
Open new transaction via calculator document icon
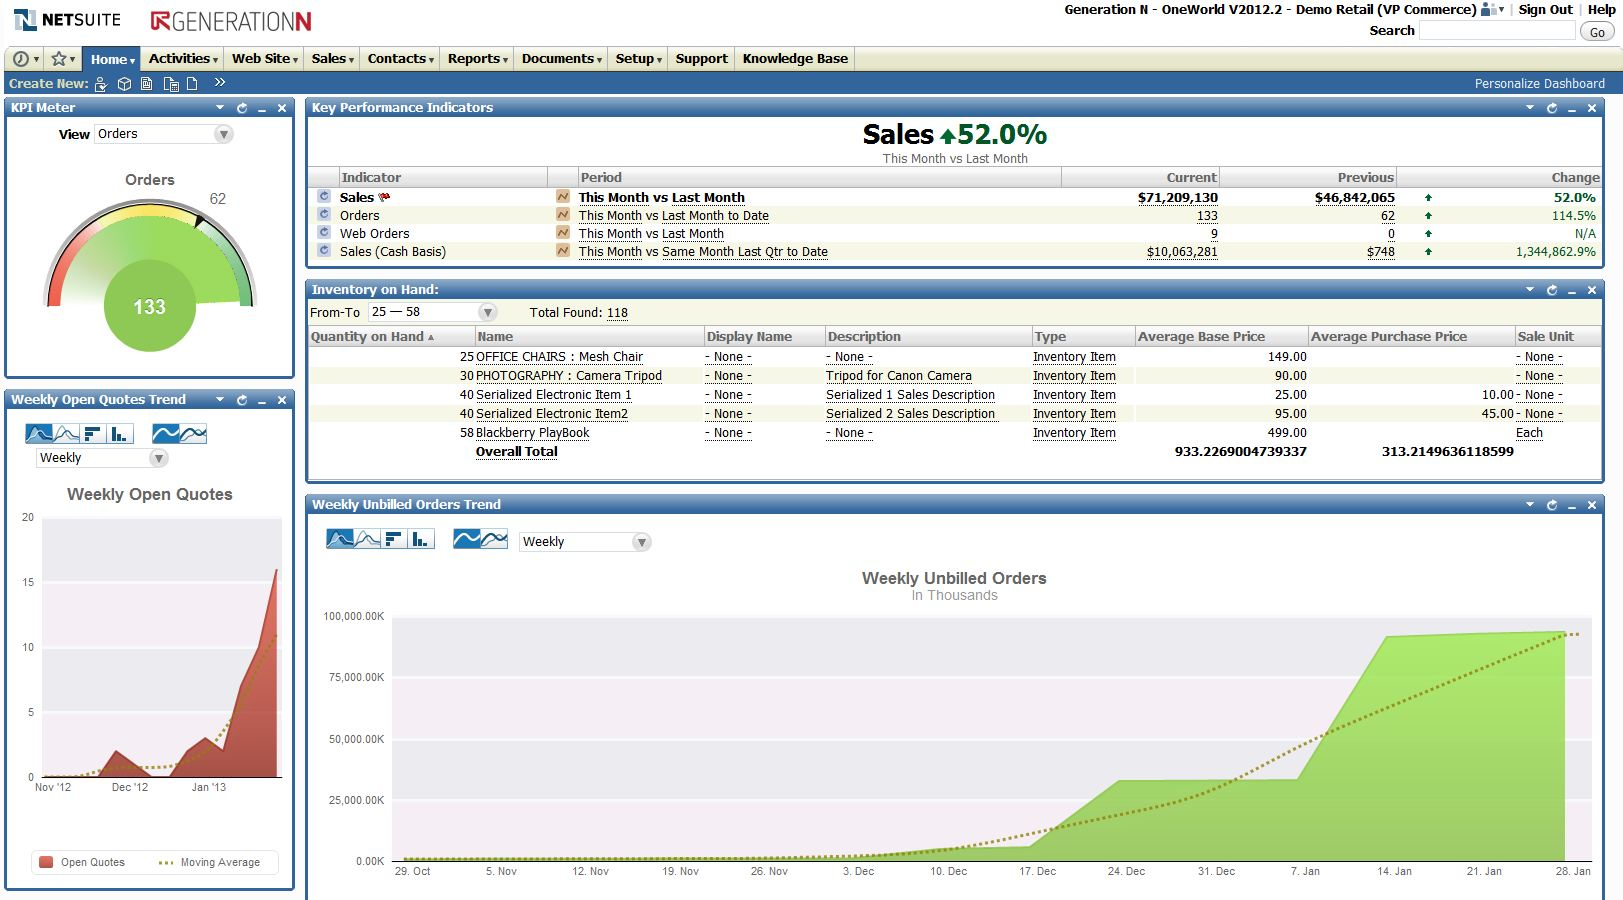point(173,84)
